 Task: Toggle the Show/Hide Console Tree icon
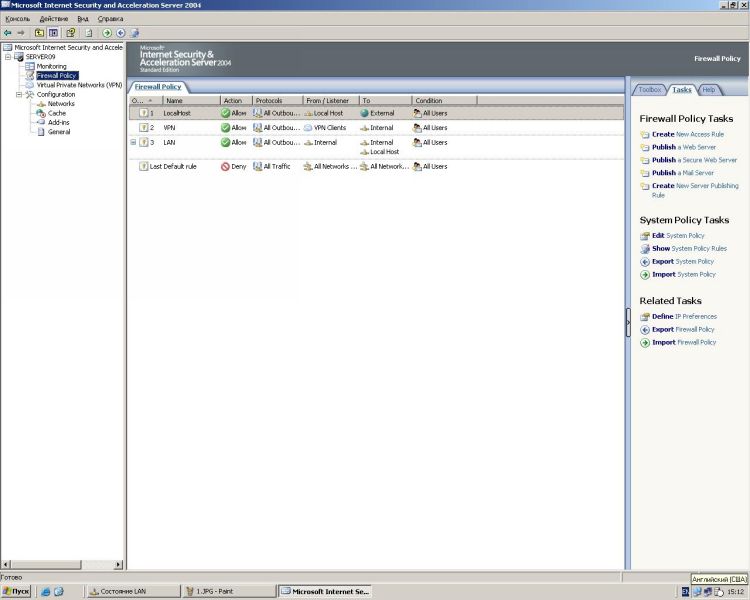53,33
